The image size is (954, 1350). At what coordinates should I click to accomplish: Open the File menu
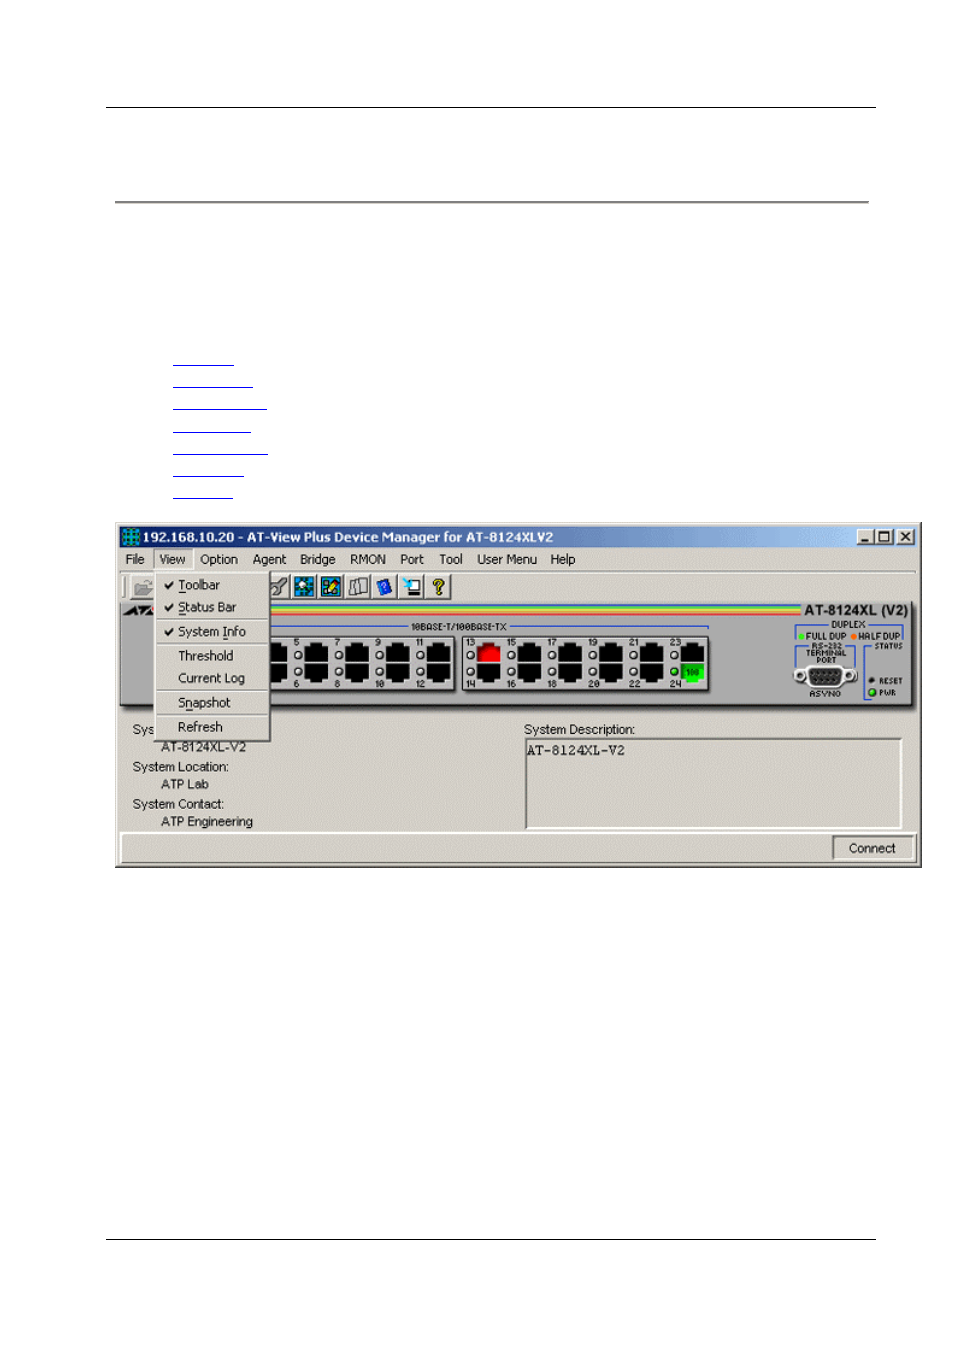135,559
